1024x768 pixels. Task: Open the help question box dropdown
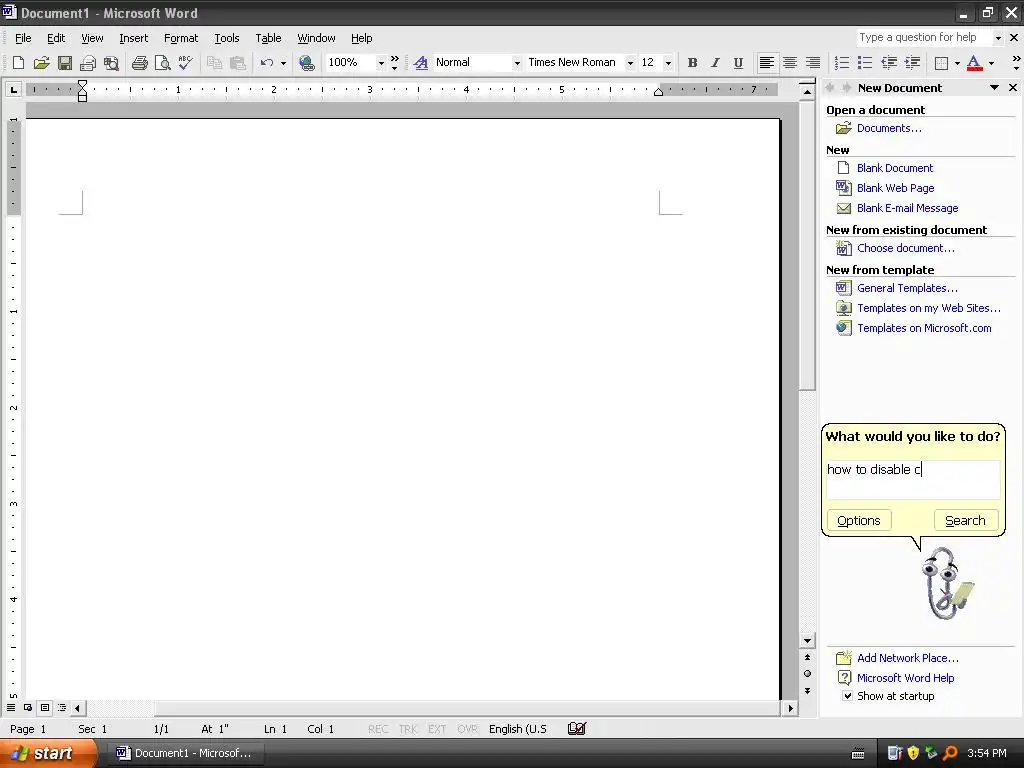click(998, 38)
